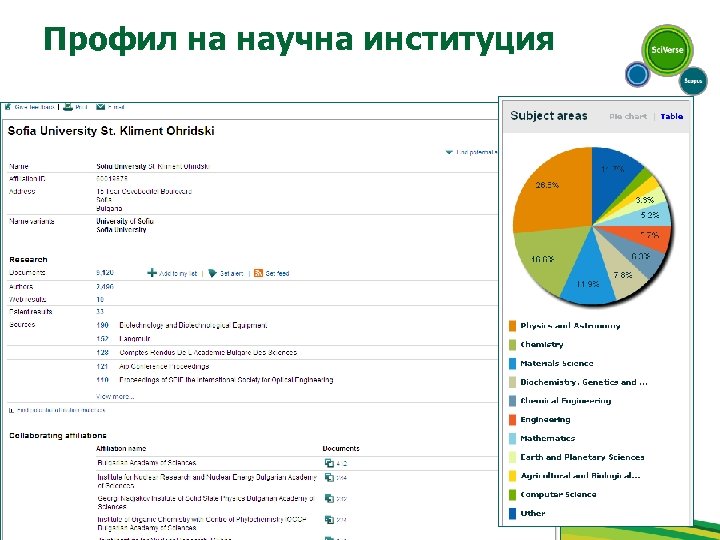
Task: Click the affiliation hierarchy link below sources
Action: click(61, 410)
